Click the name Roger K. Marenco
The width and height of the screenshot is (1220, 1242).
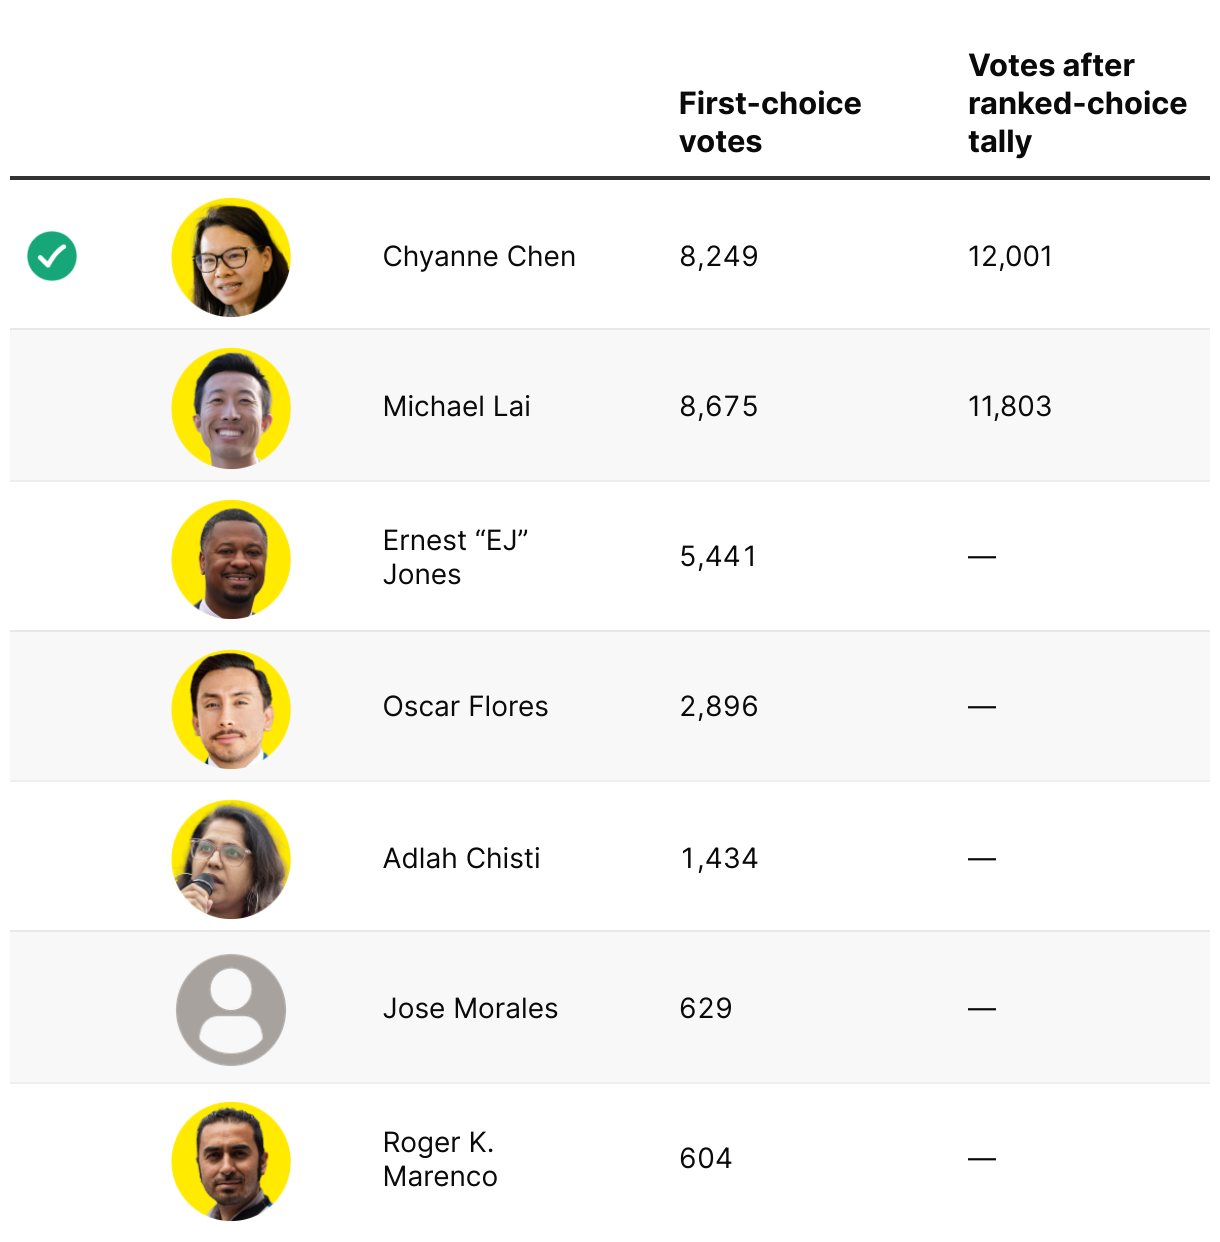coord(440,1159)
